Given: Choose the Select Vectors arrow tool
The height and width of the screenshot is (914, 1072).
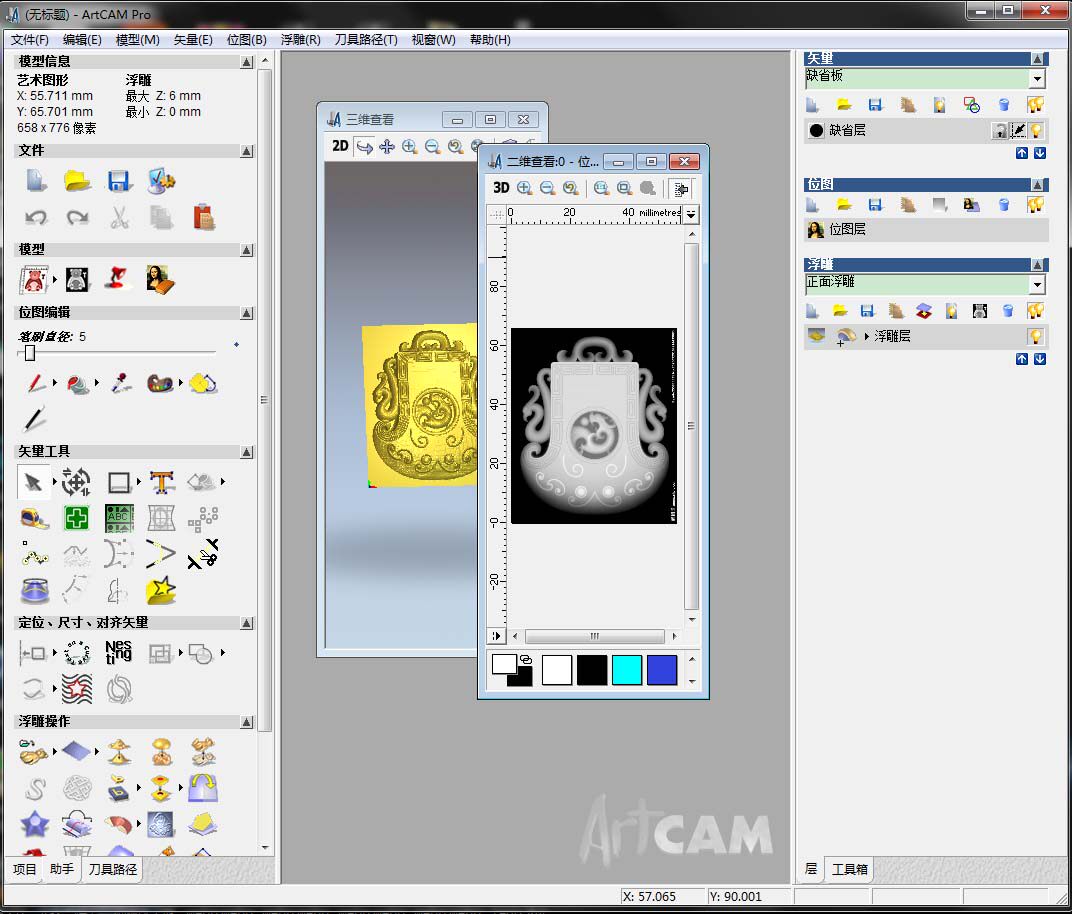Looking at the screenshot, I should 33,482.
